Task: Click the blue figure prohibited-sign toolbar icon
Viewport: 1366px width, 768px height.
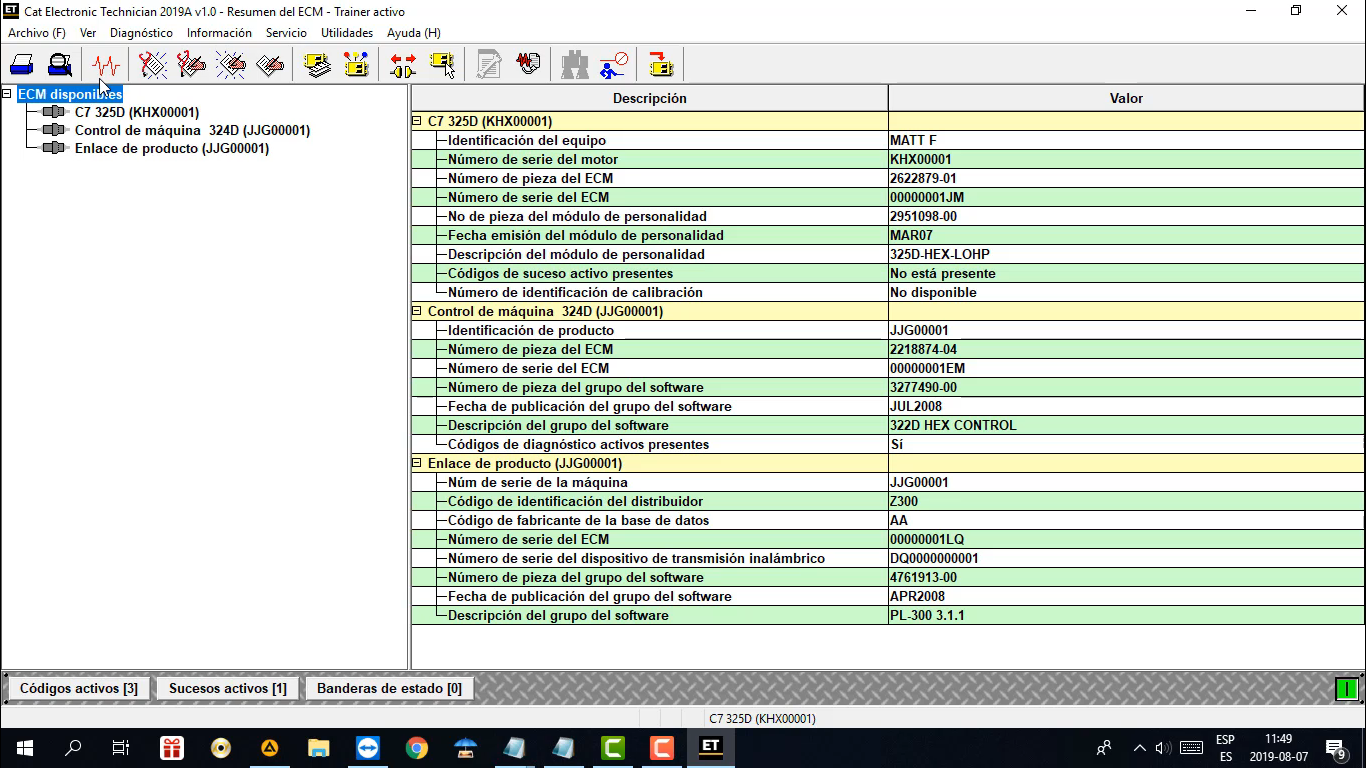Action: [x=613, y=65]
